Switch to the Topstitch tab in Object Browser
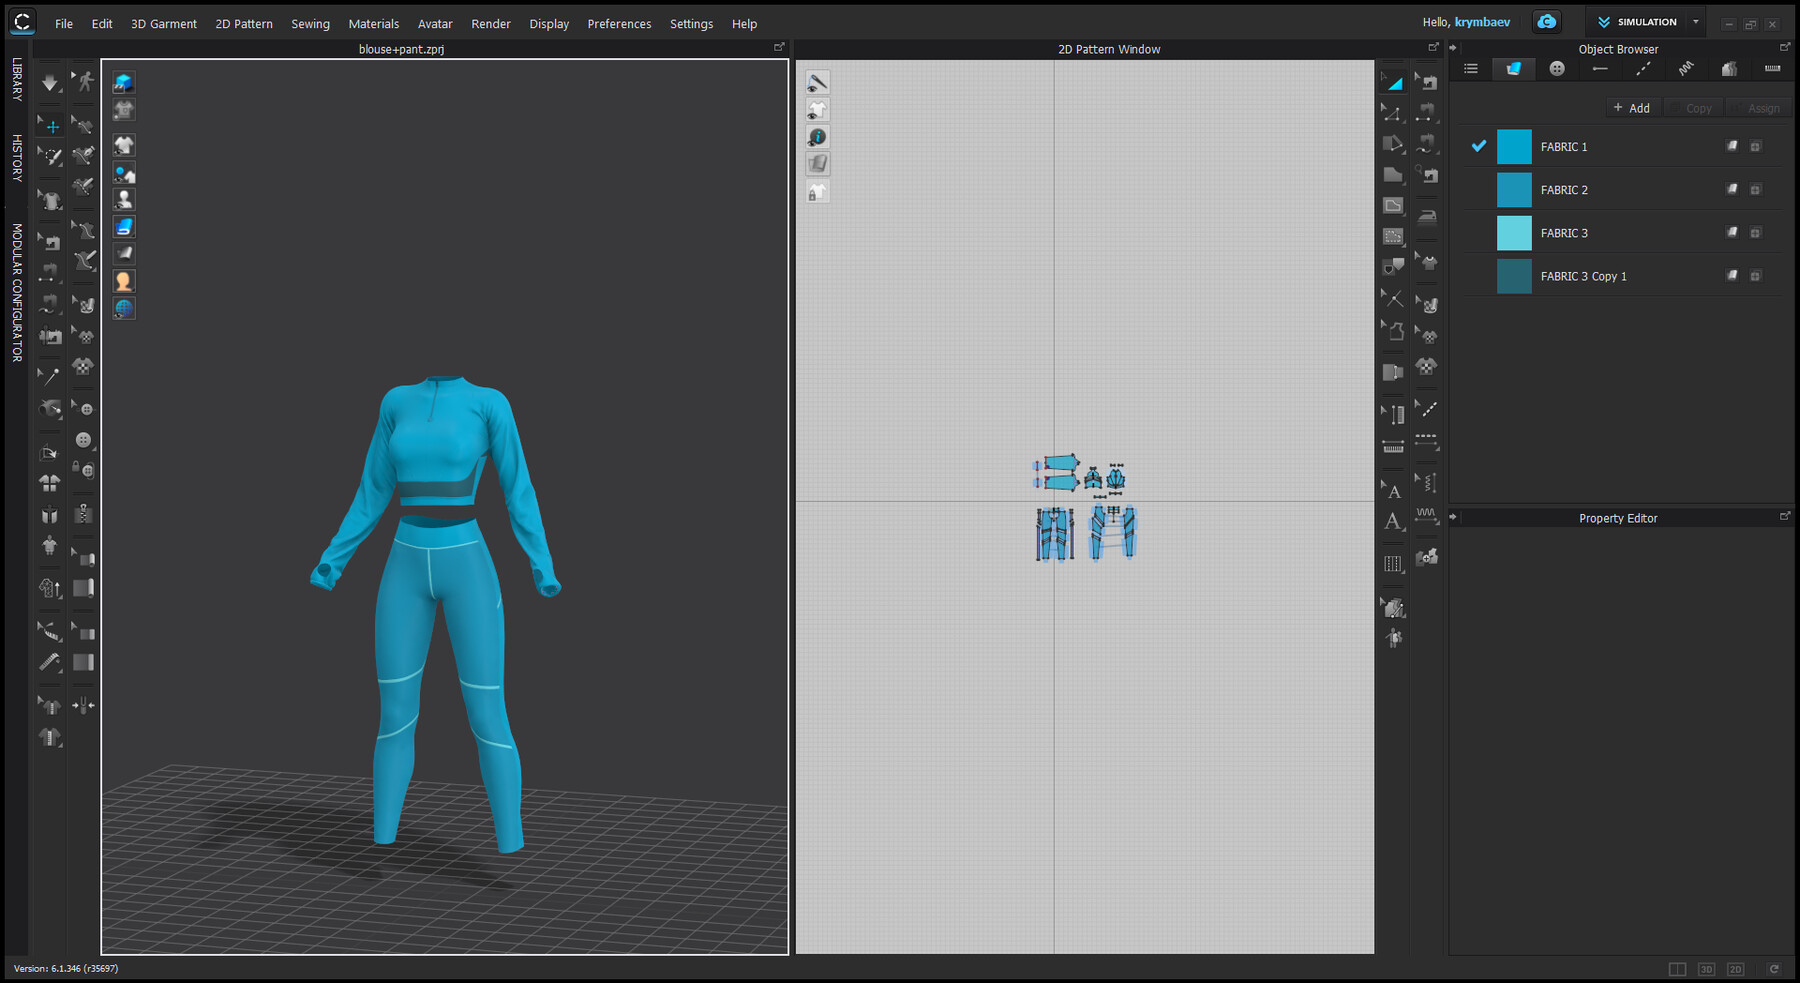 coord(1643,69)
